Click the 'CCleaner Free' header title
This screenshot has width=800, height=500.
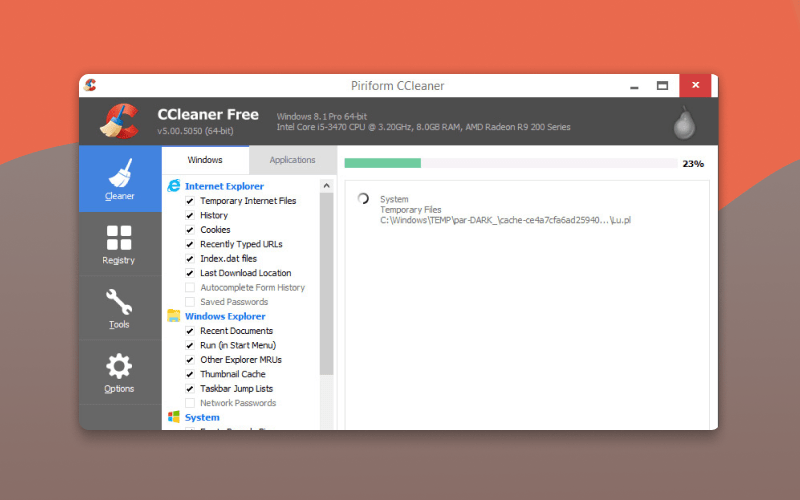[x=208, y=114]
